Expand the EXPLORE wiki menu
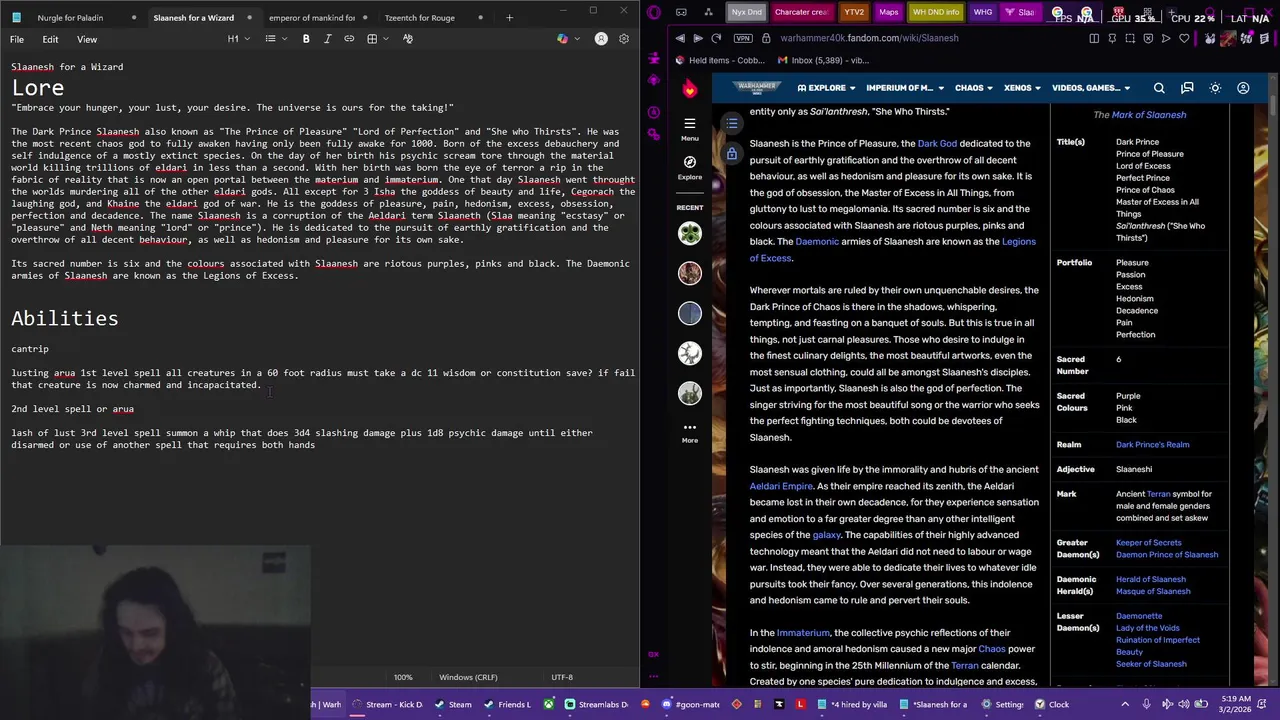This screenshot has height=720, width=1280. click(825, 88)
